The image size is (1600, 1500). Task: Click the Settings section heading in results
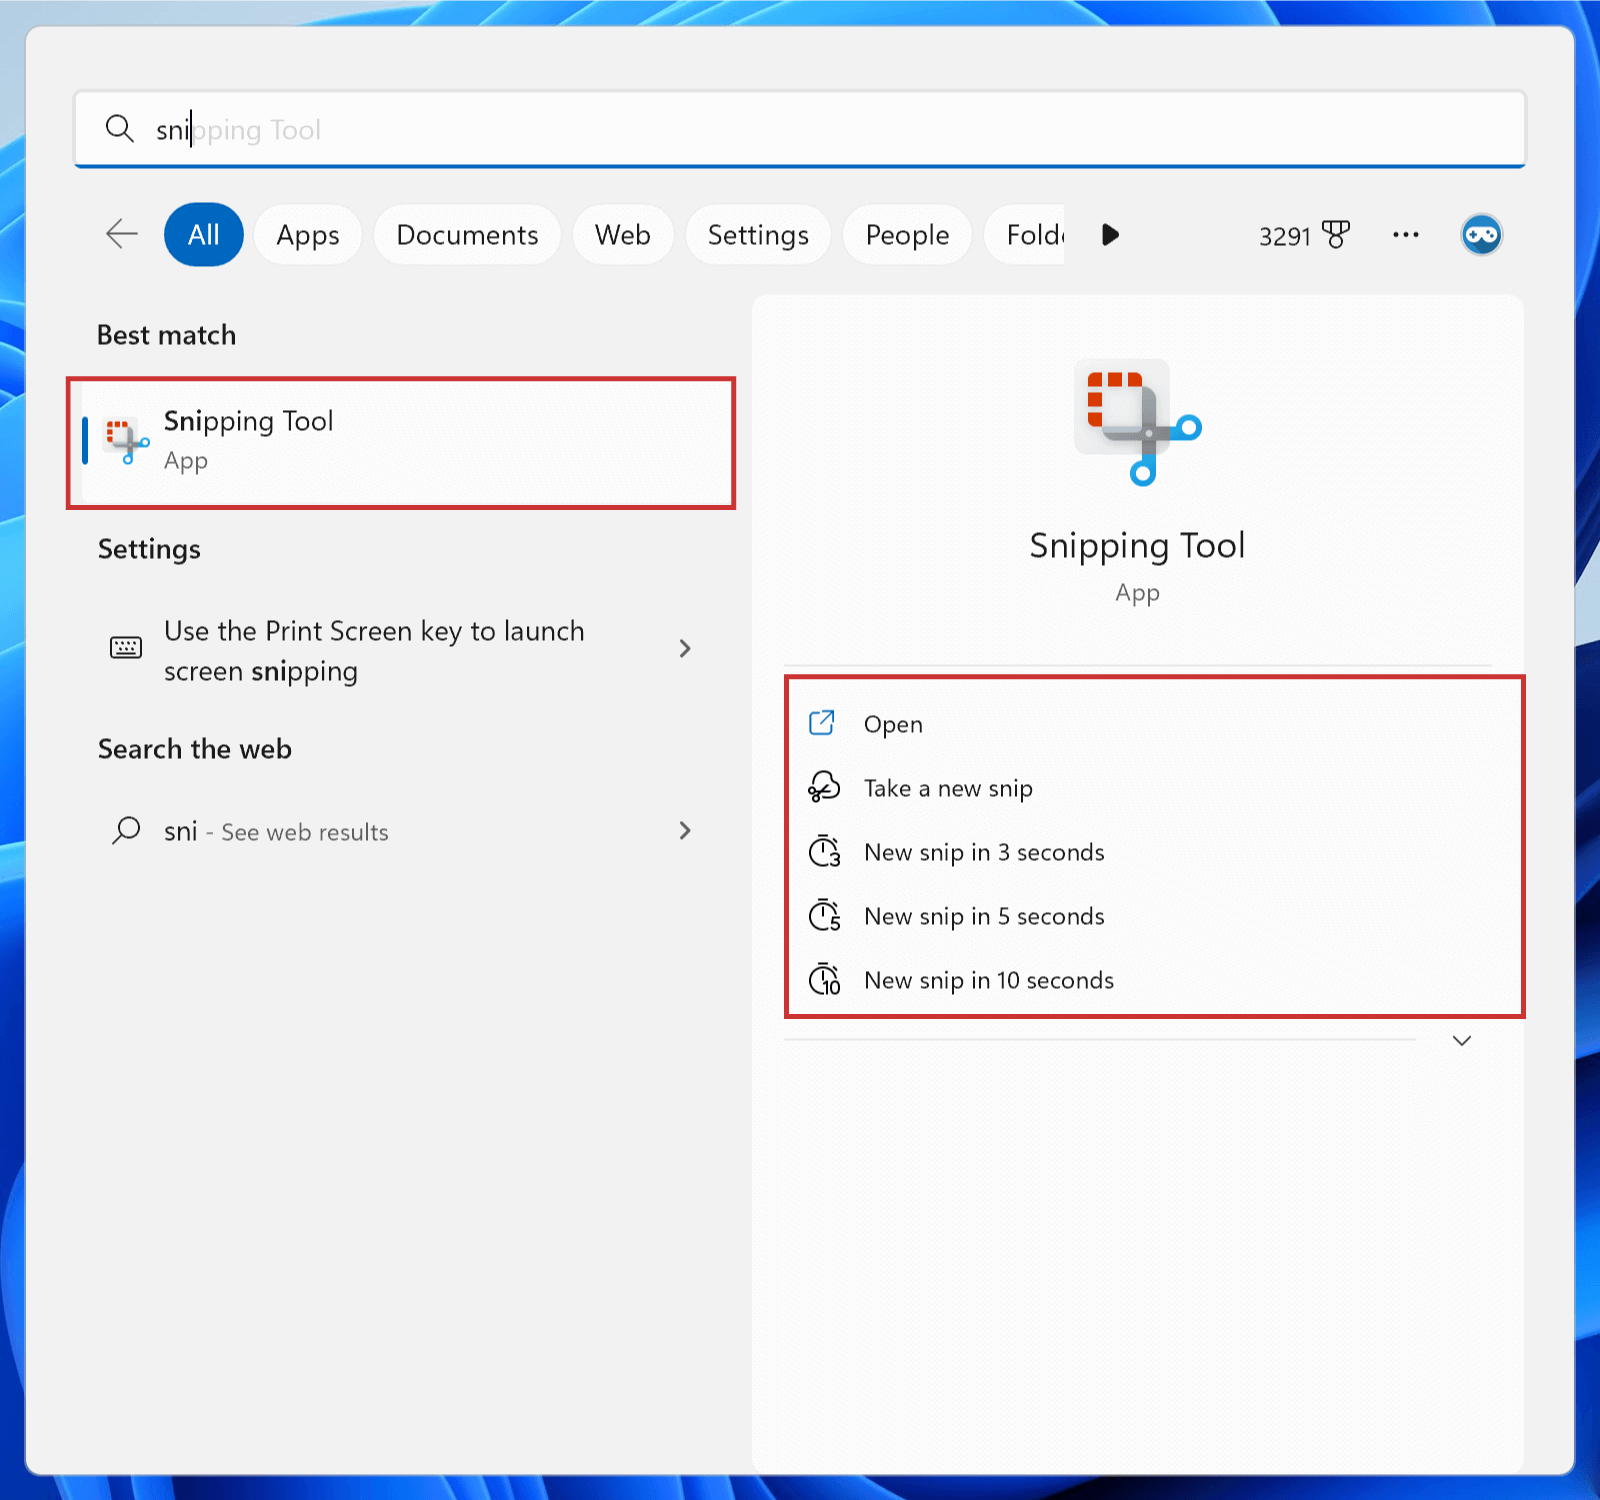[149, 550]
